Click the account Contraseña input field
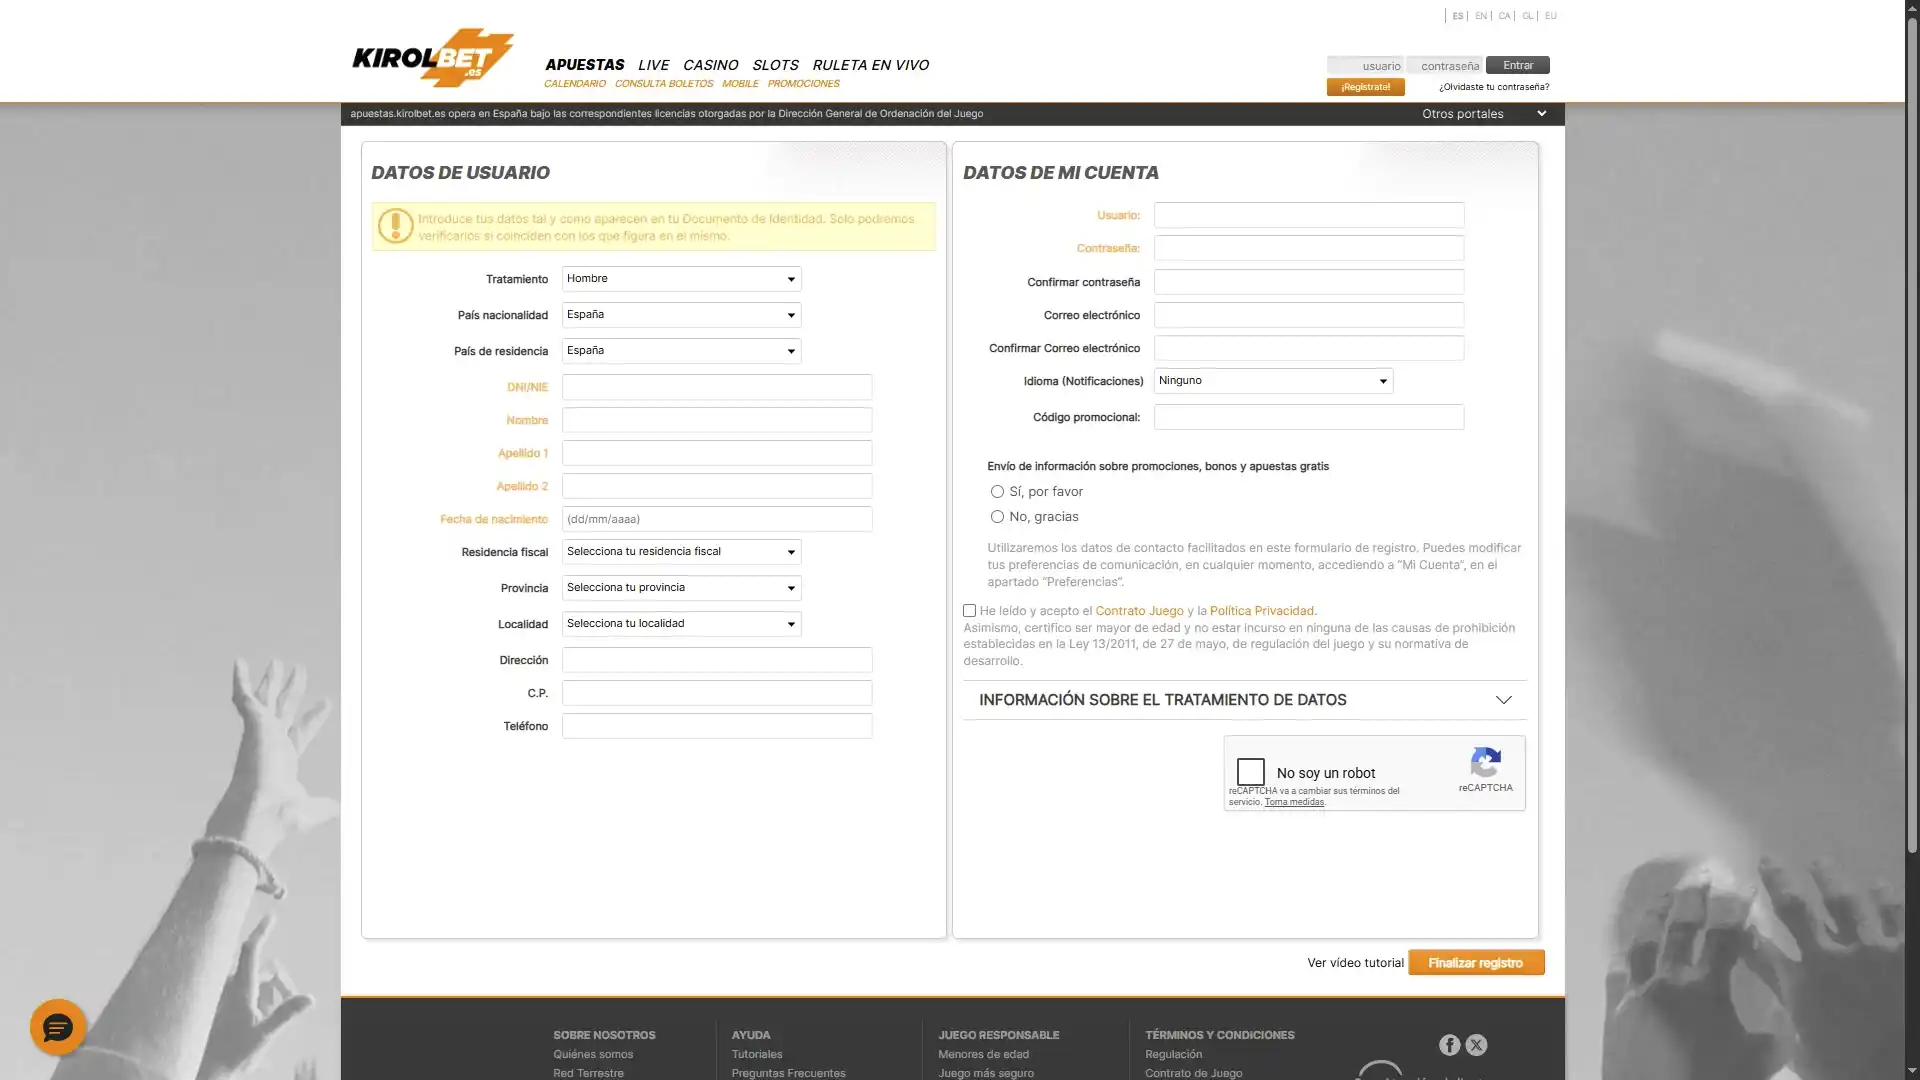1920x1080 pixels. (1309, 248)
